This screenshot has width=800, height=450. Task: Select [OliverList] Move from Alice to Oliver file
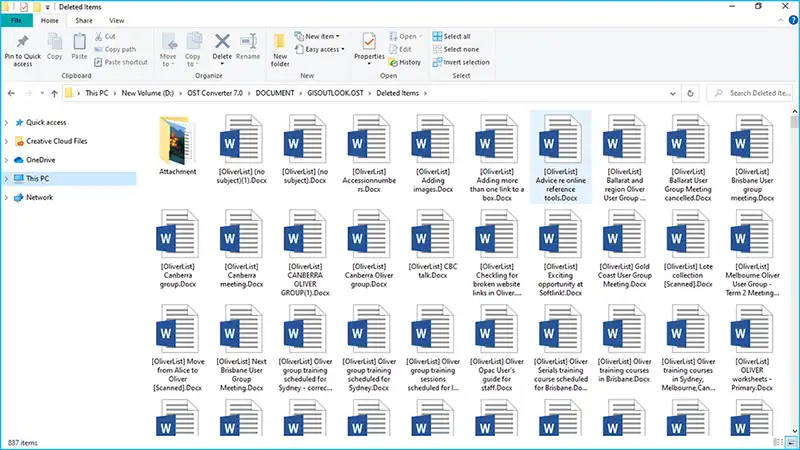point(178,348)
